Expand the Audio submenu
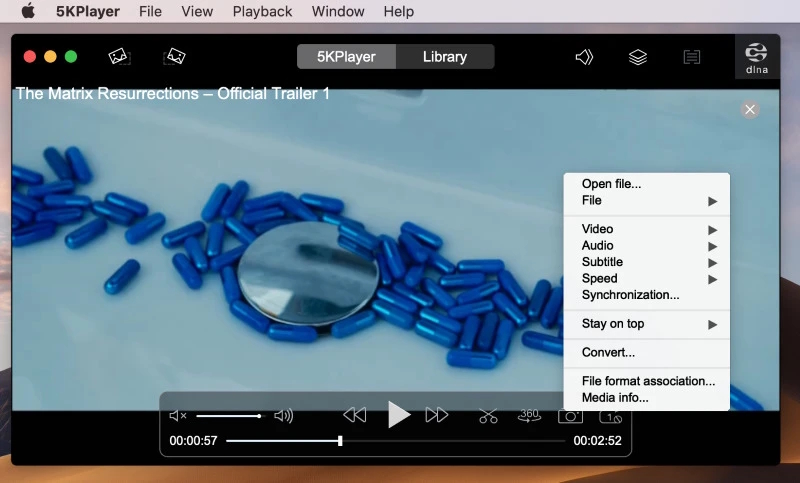Viewport: 800px width, 483px height. tap(646, 245)
